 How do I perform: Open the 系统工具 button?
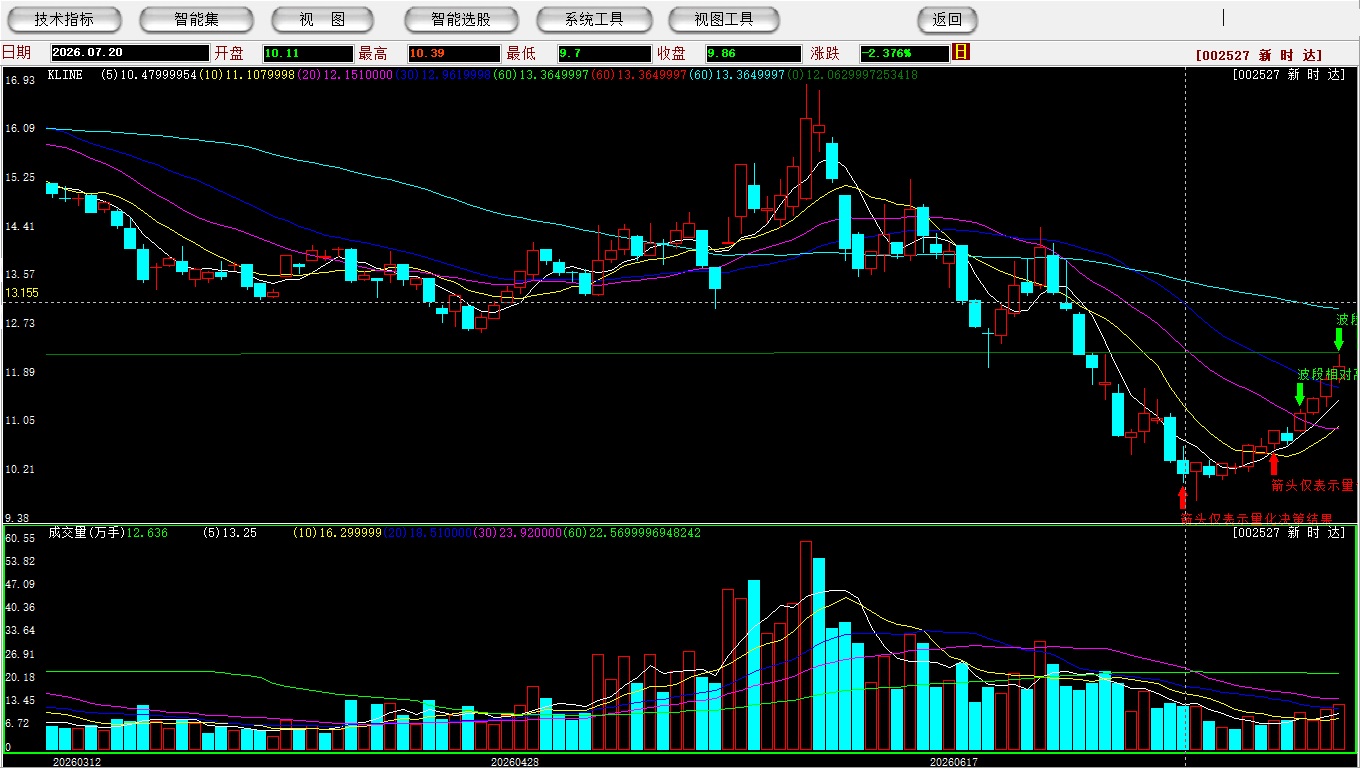coord(594,19)
